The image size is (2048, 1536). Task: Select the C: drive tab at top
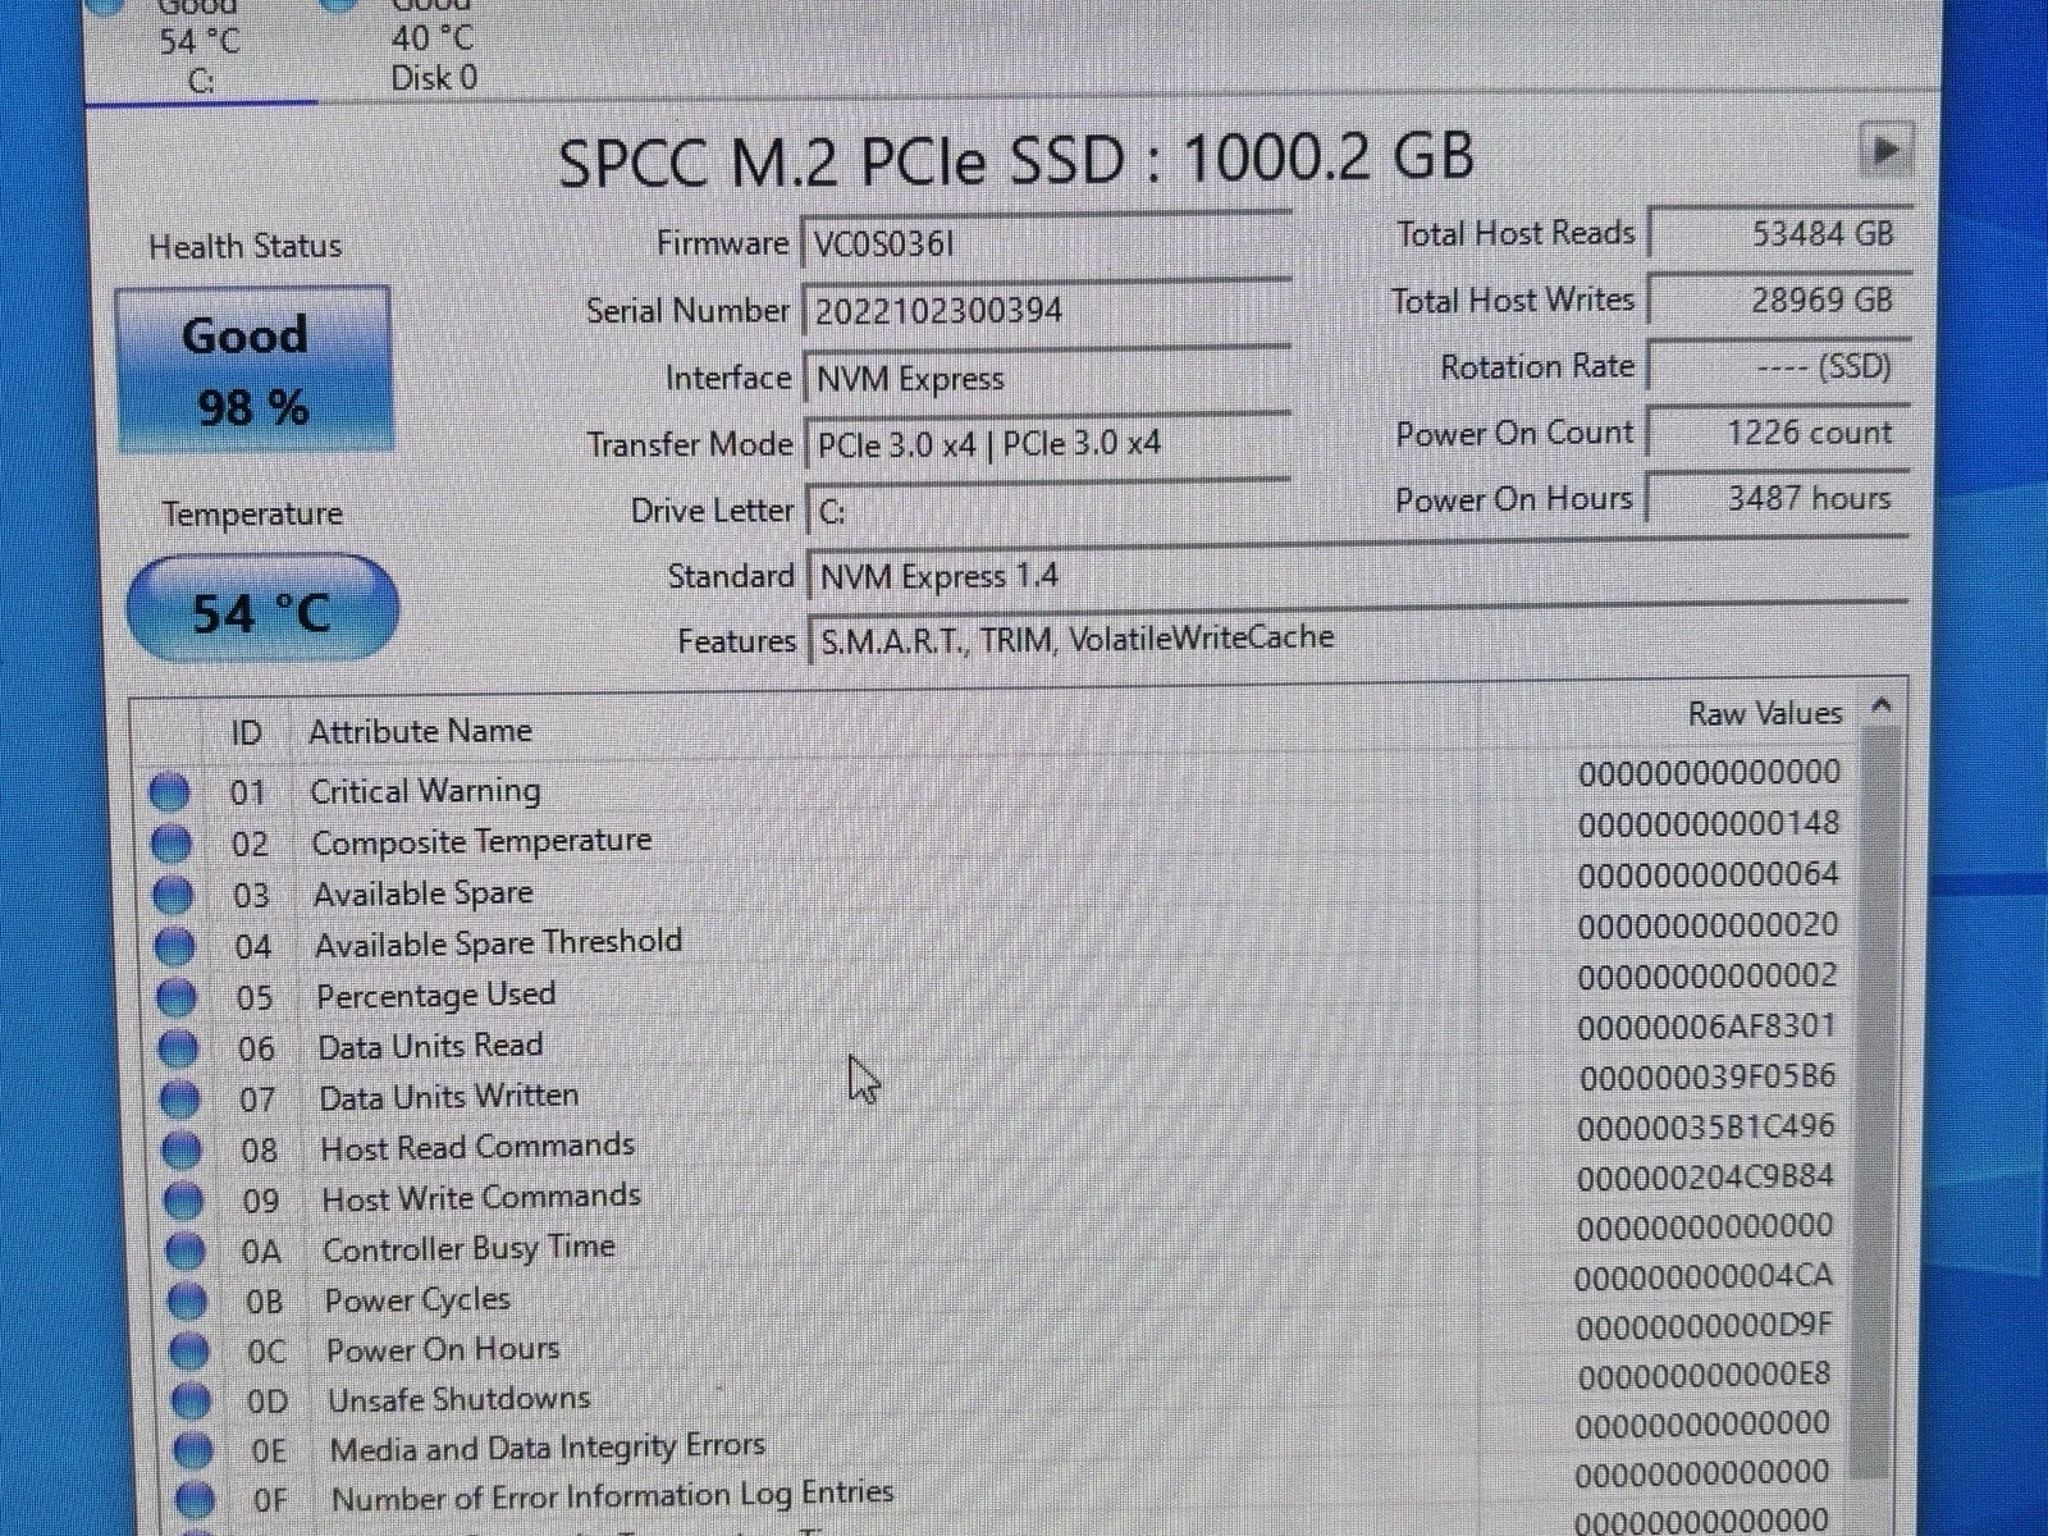point(201,48)
